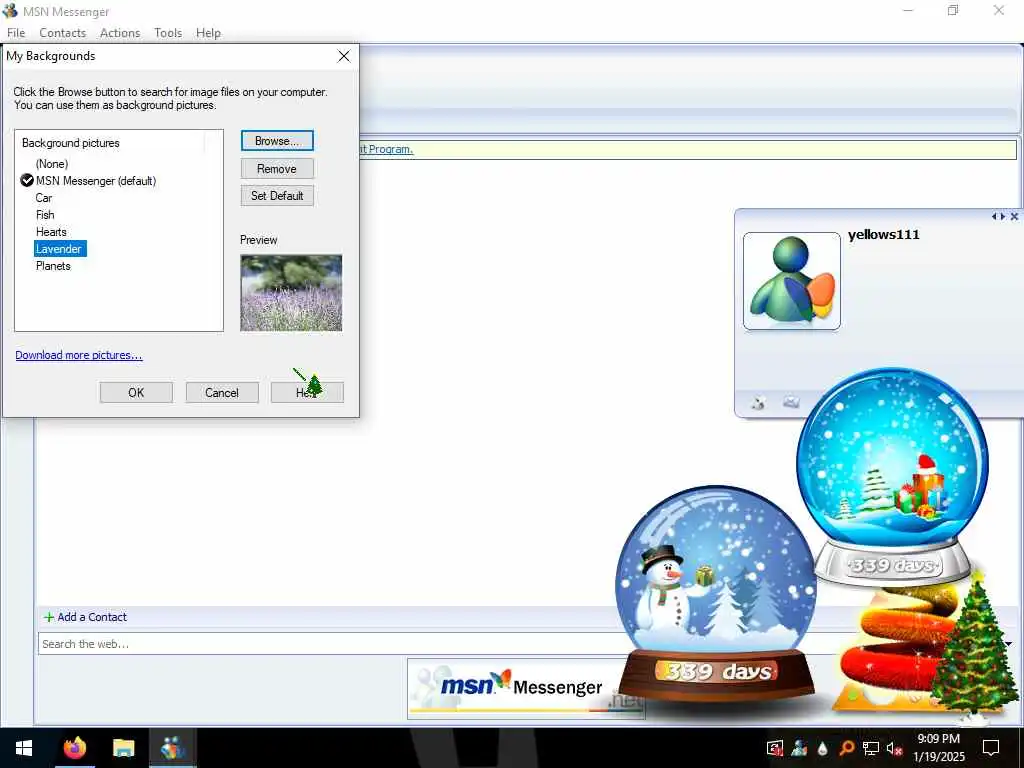Click Cancel in My Backgrounds dialog

pos(222,392)
